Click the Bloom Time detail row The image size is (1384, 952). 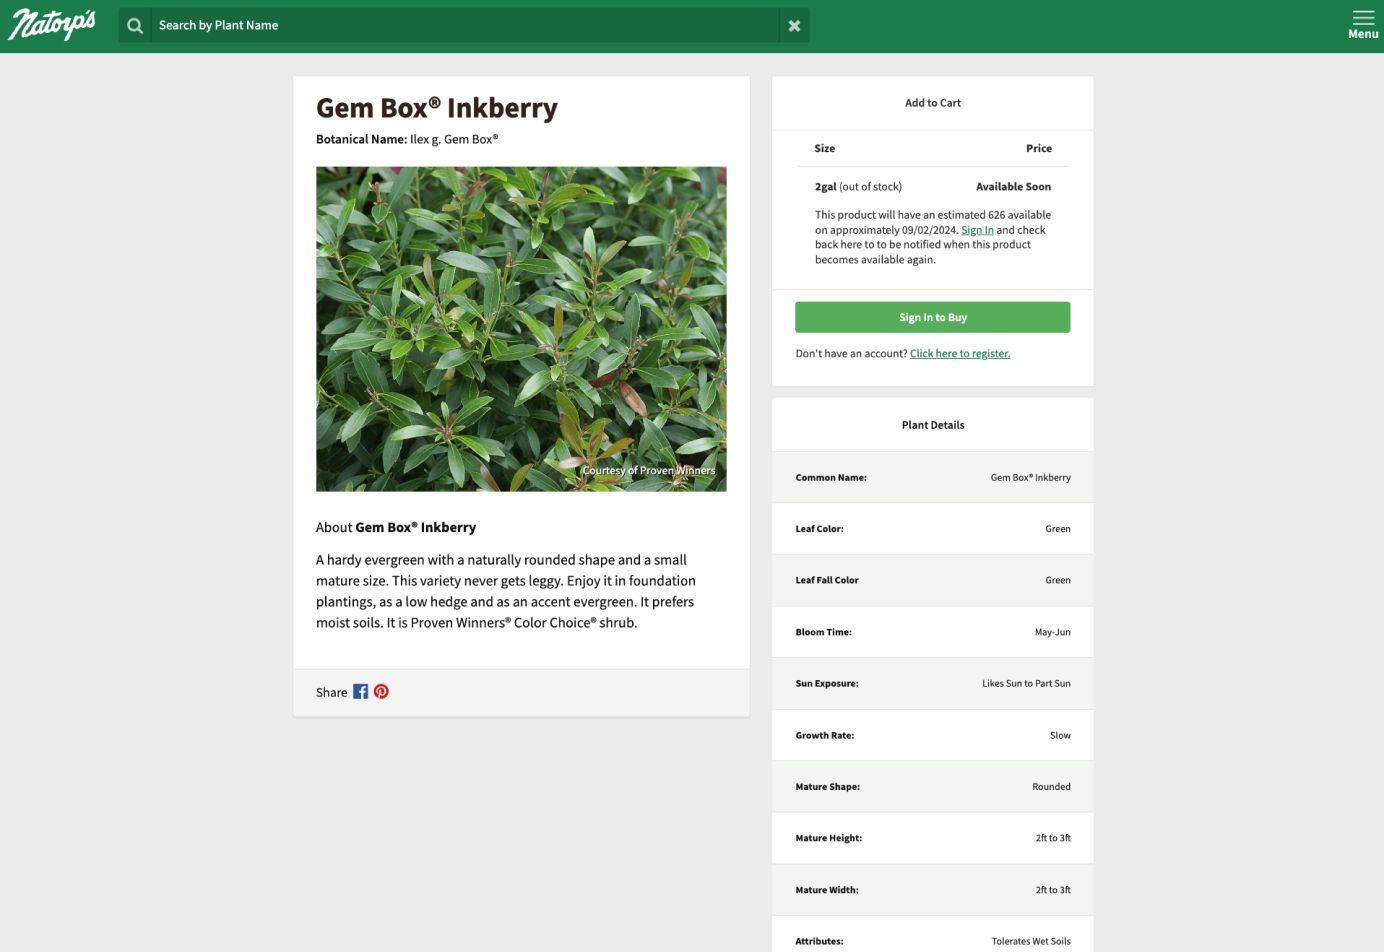[x=933, y=632]
